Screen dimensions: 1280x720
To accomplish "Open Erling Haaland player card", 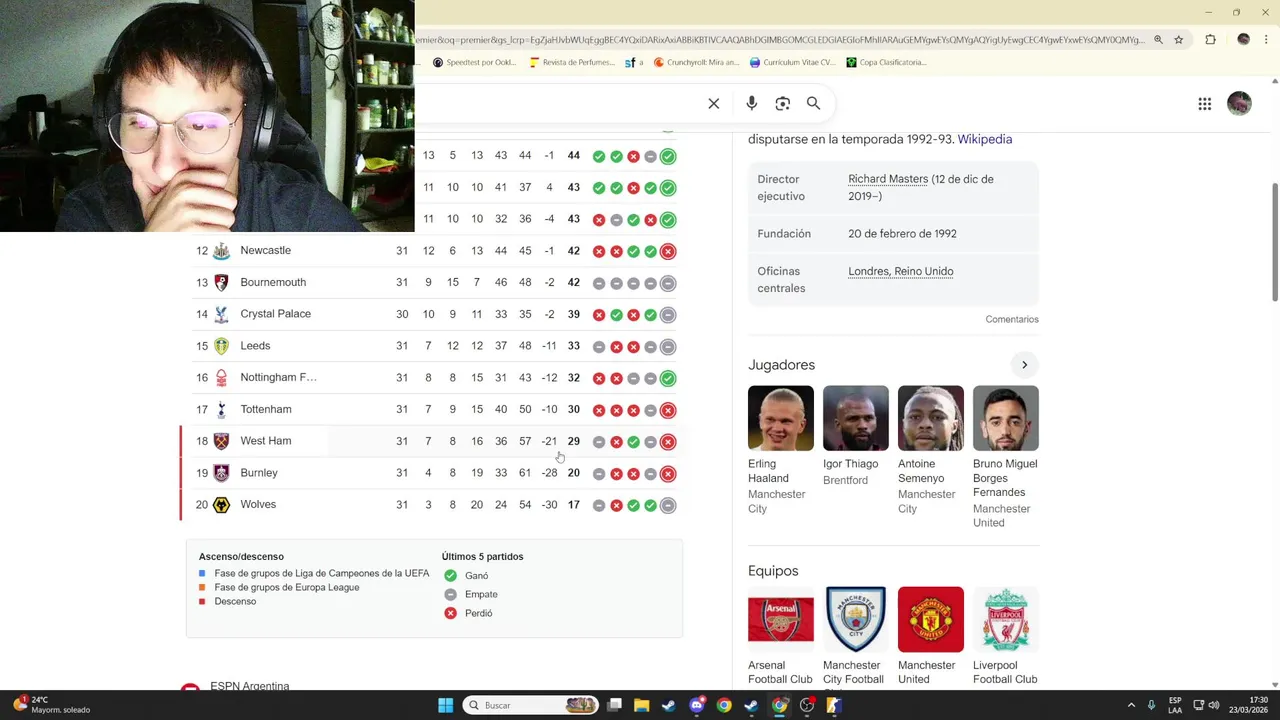I will click(781, 450).
